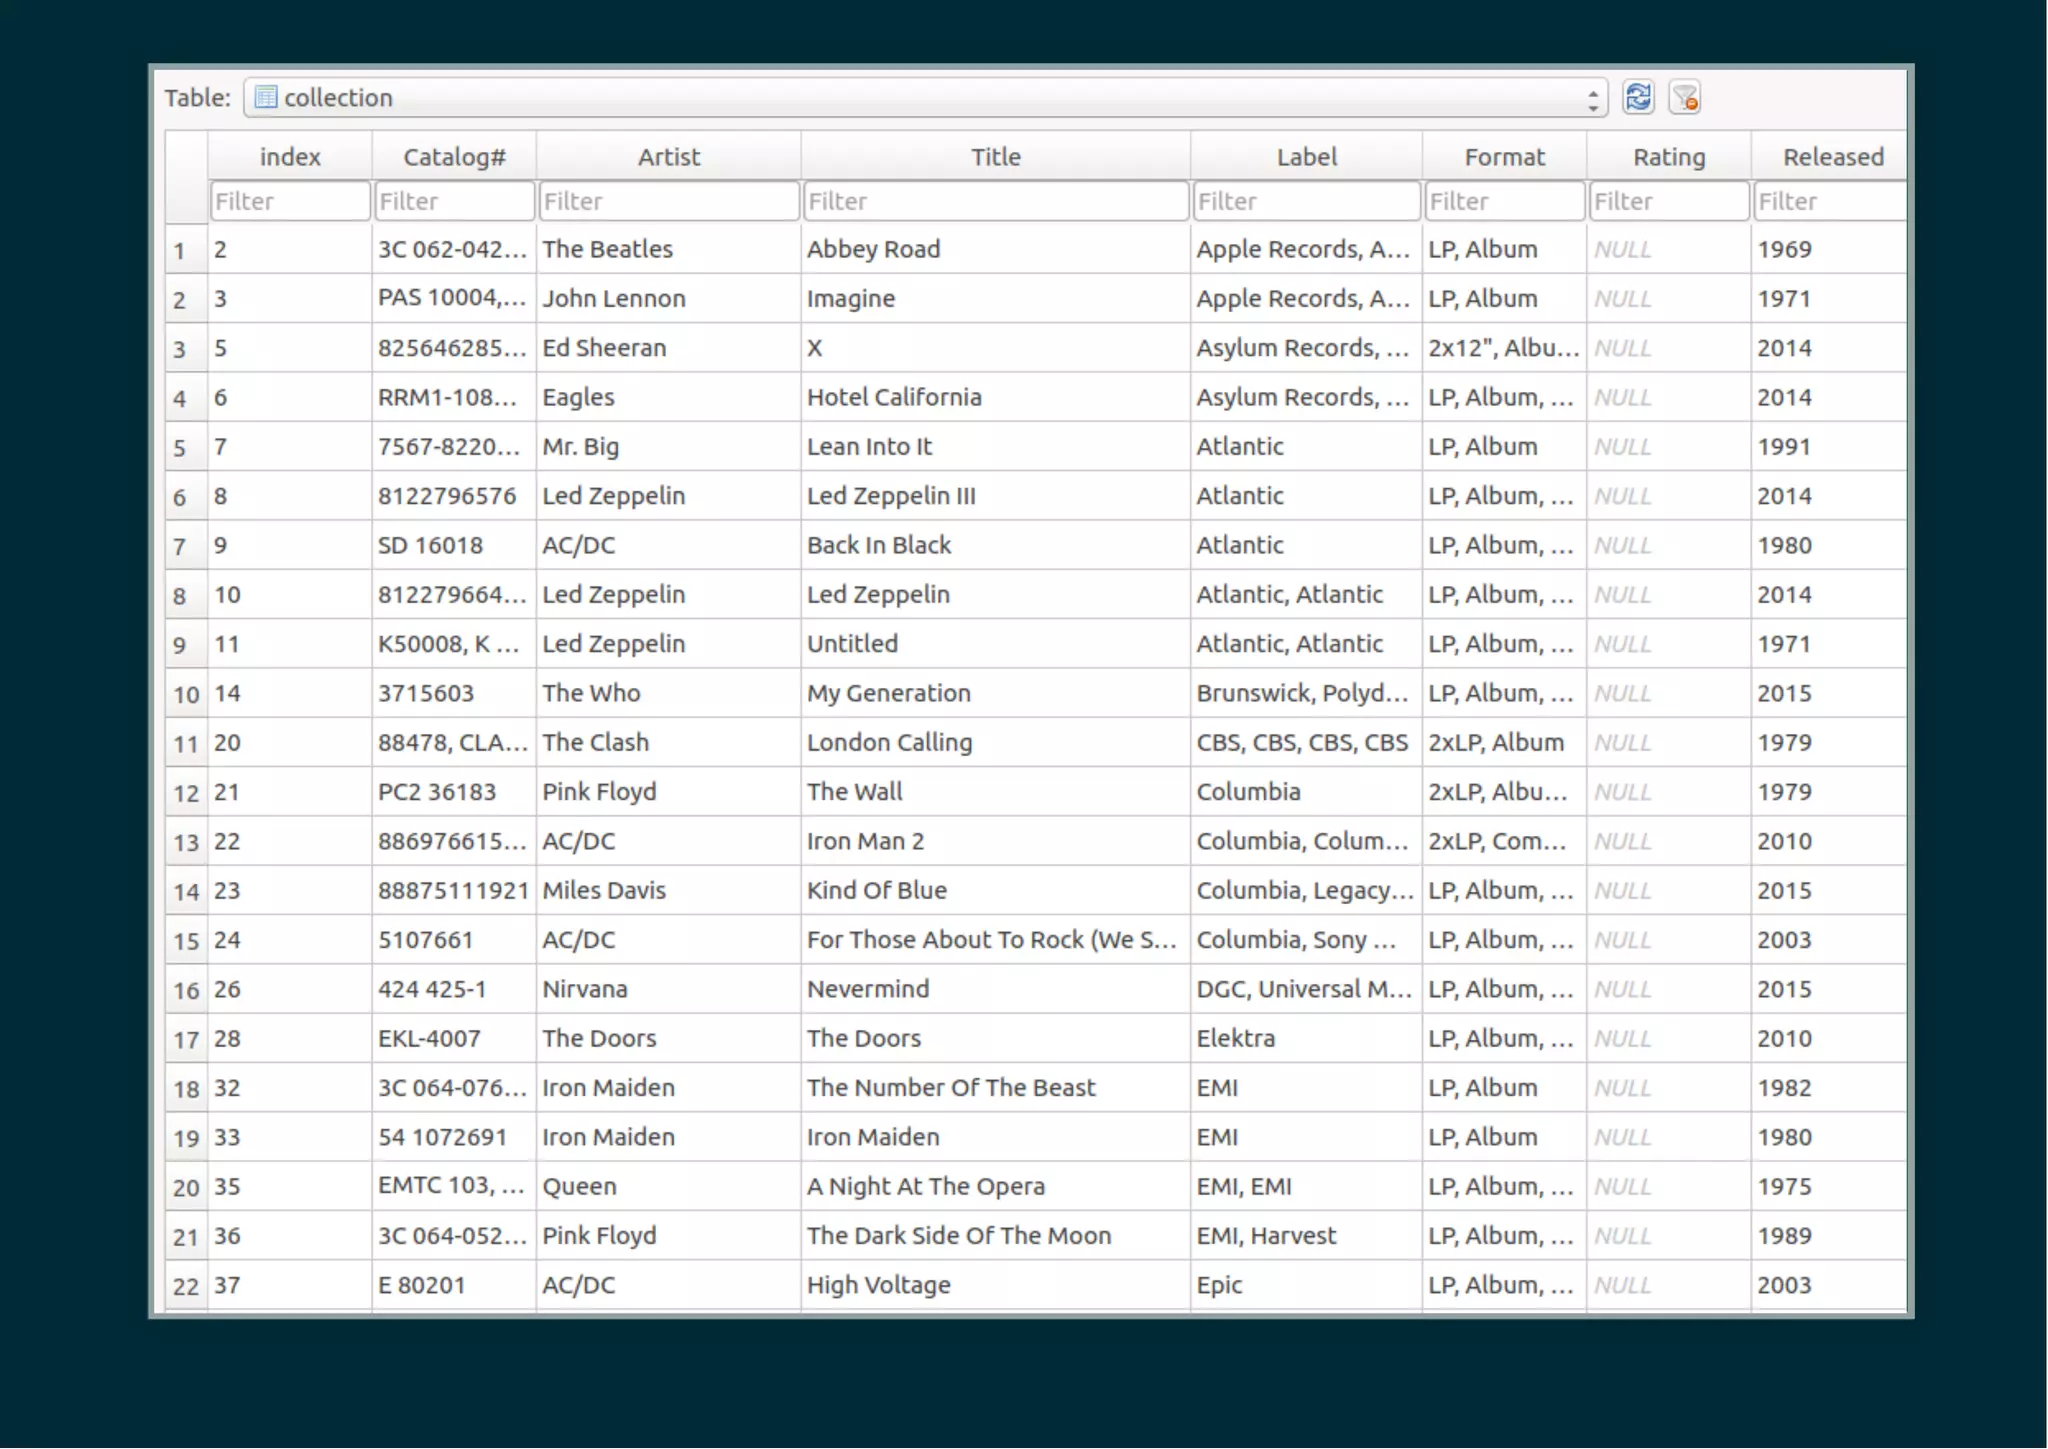This screenshot has width=2048, height=1449.
Task: Select the 'High Voltage' title cell
Action: click(996, 1285)
